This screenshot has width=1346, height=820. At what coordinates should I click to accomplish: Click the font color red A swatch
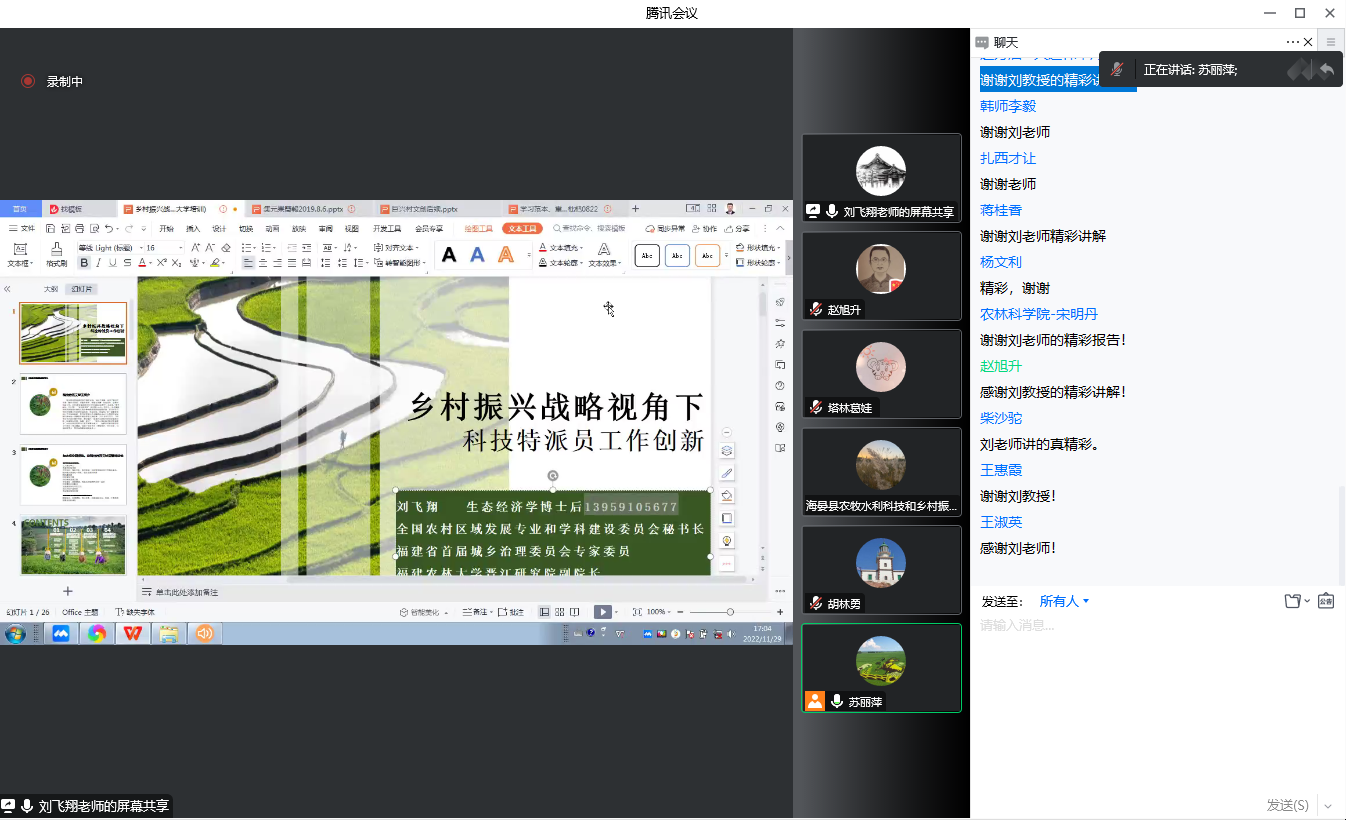(142, 263)
